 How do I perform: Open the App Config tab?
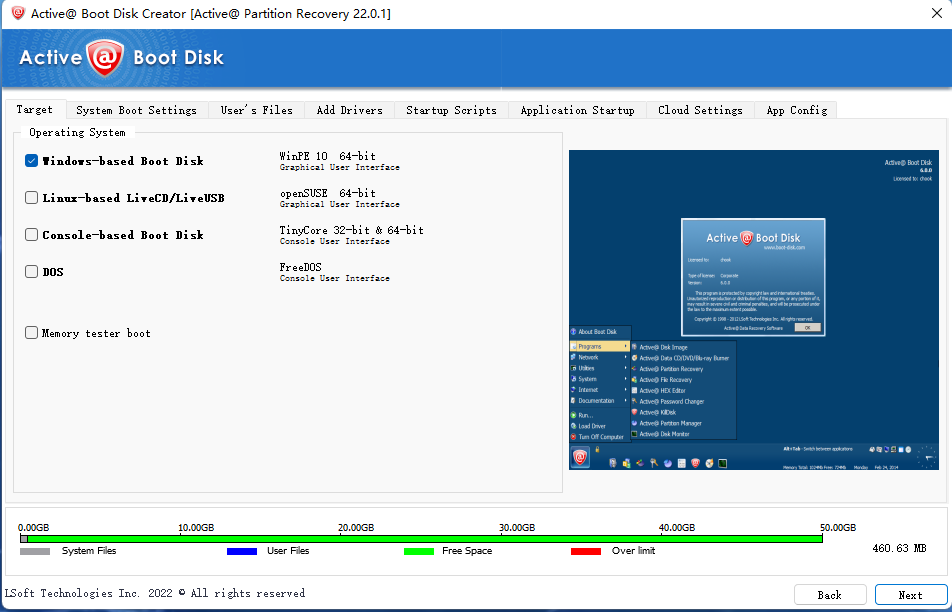tap(797, 110)
